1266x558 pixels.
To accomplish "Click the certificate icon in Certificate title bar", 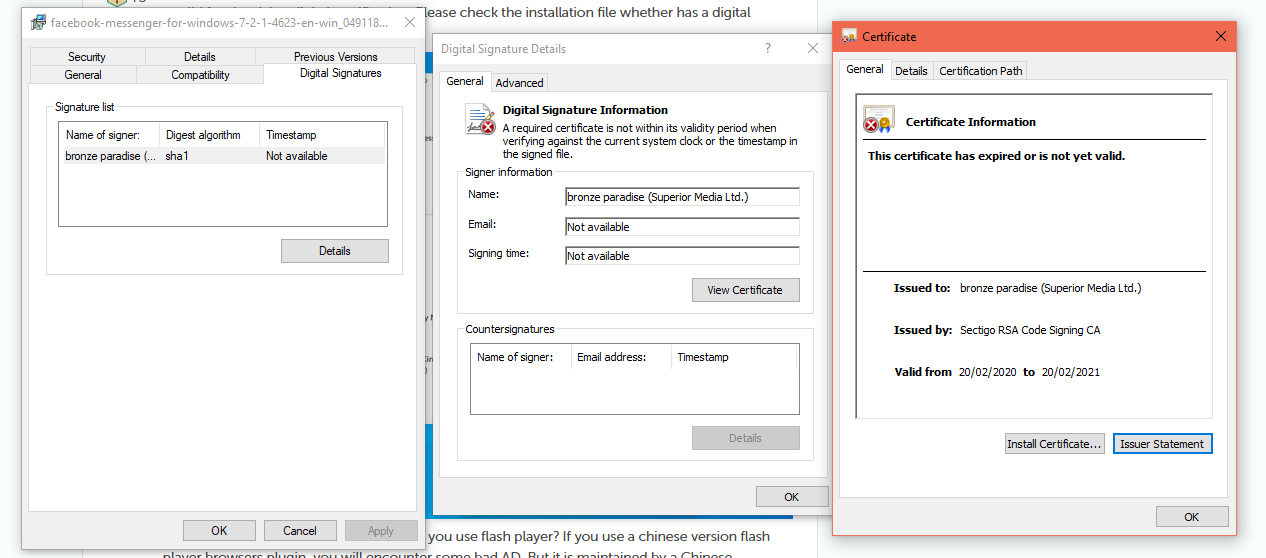I will (849, 36).
